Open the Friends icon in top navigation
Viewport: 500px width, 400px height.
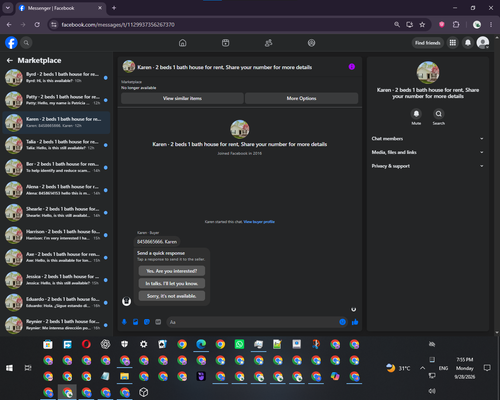point(268,43)
